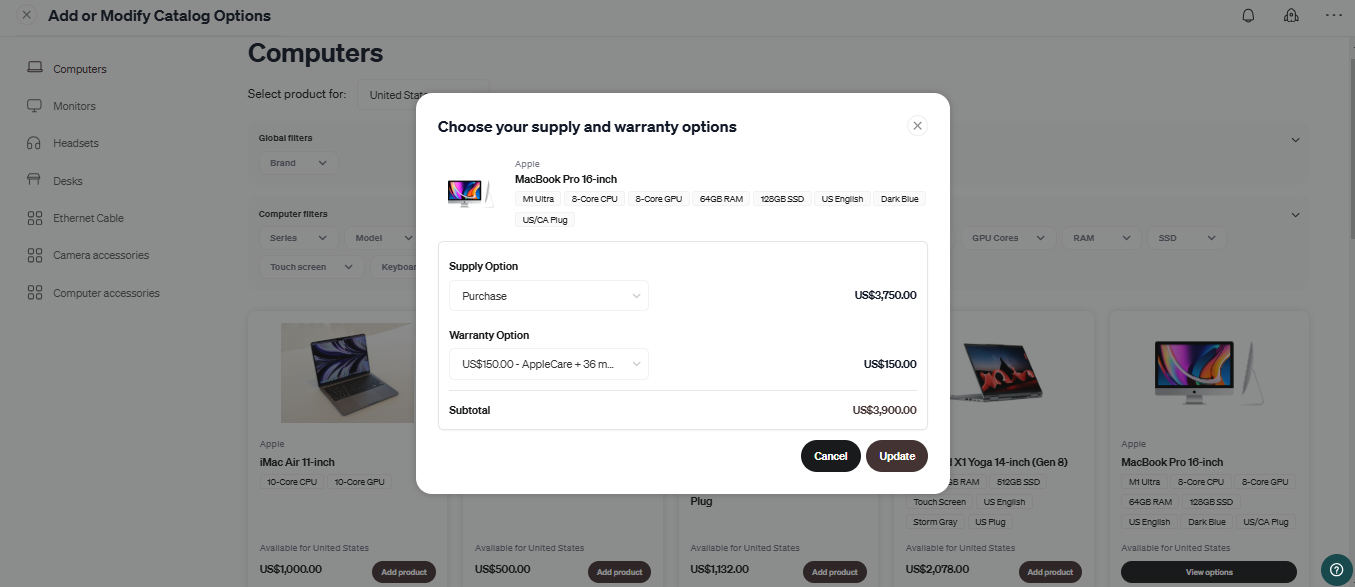Click the Cancel button
This screenshot has height=587, width=1355.
point(830,456)
